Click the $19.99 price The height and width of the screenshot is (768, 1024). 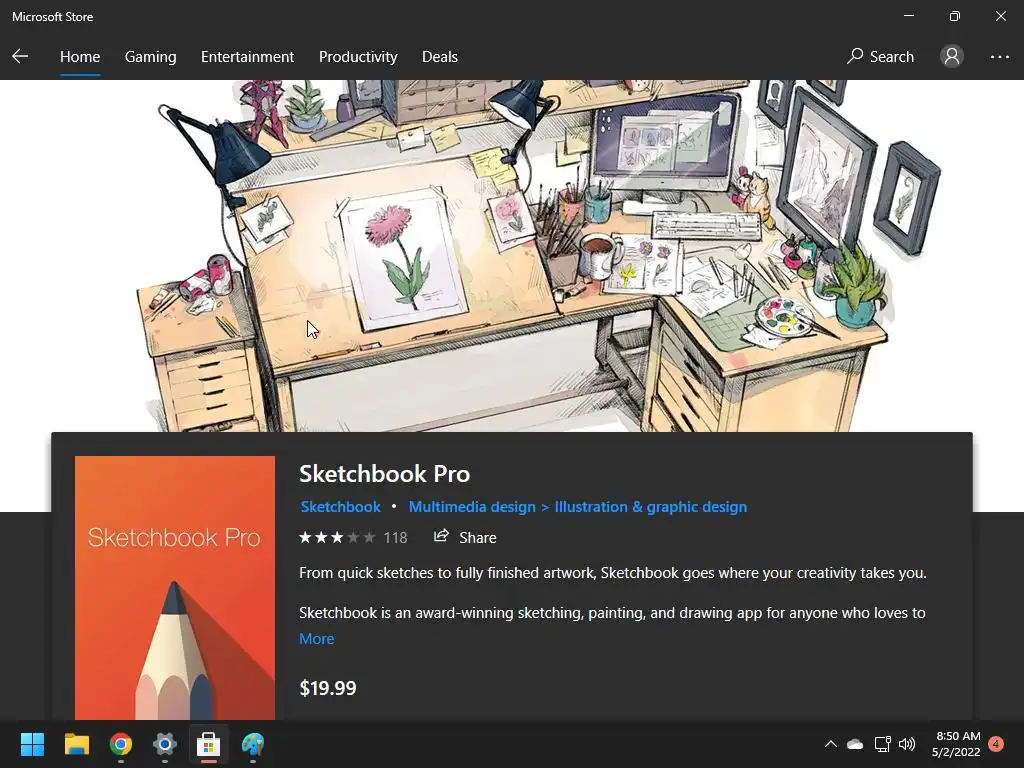click(328, 688)
